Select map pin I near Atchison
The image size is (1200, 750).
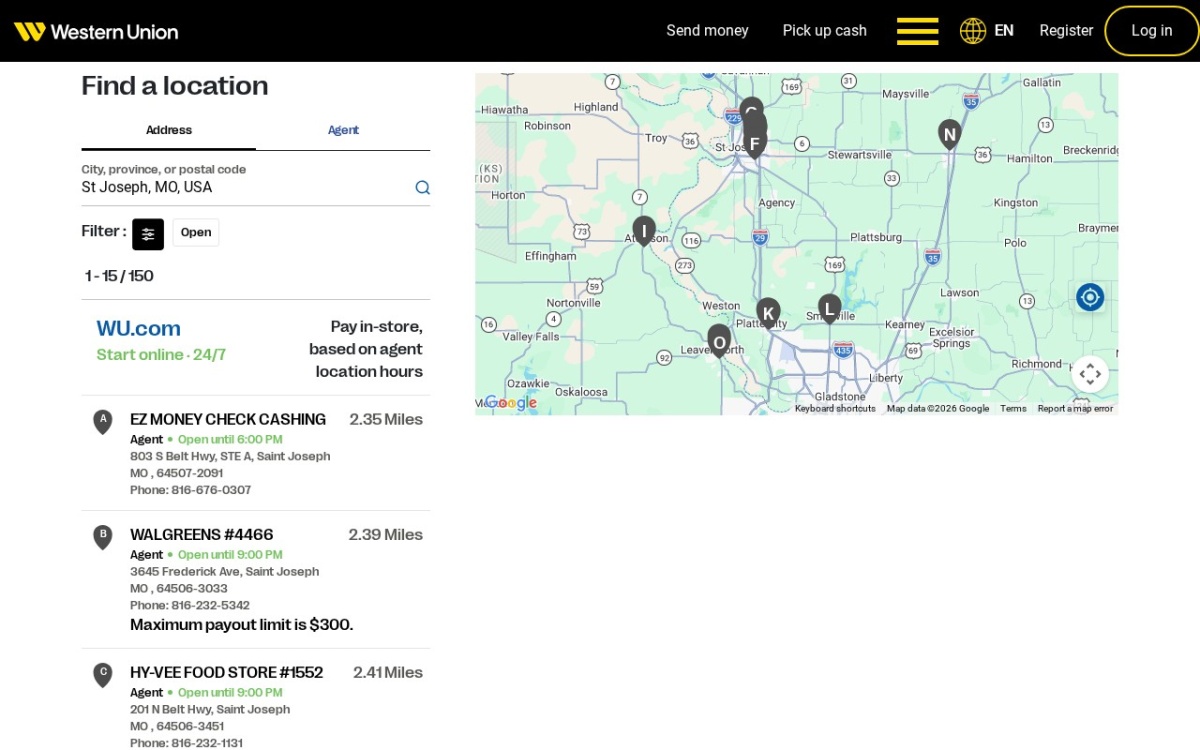644,231
